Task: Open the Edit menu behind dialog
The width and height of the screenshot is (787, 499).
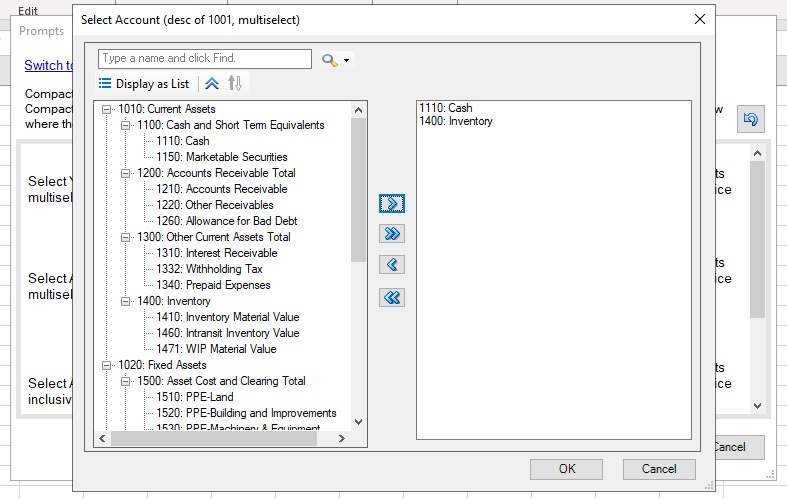Action: point(28,11)
